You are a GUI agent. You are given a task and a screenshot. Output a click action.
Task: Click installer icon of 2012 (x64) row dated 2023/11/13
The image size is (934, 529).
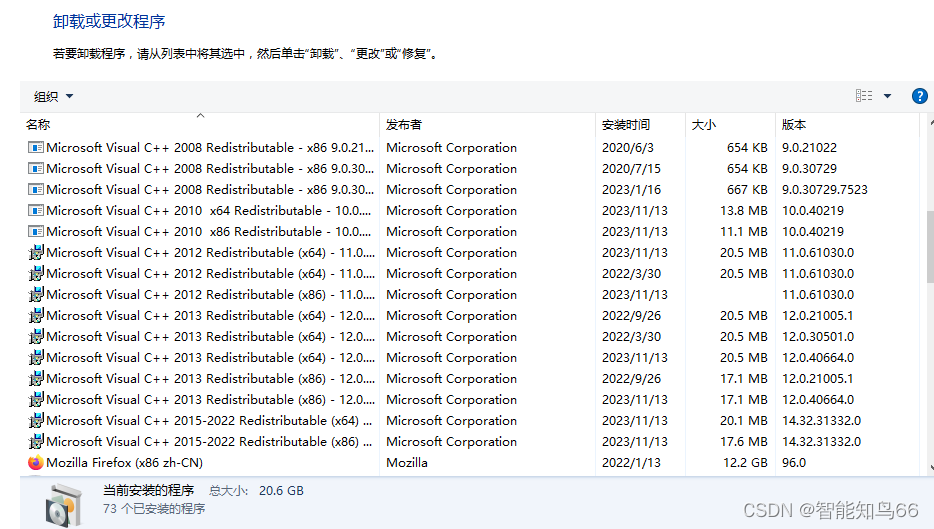click(x=36, y=253)
